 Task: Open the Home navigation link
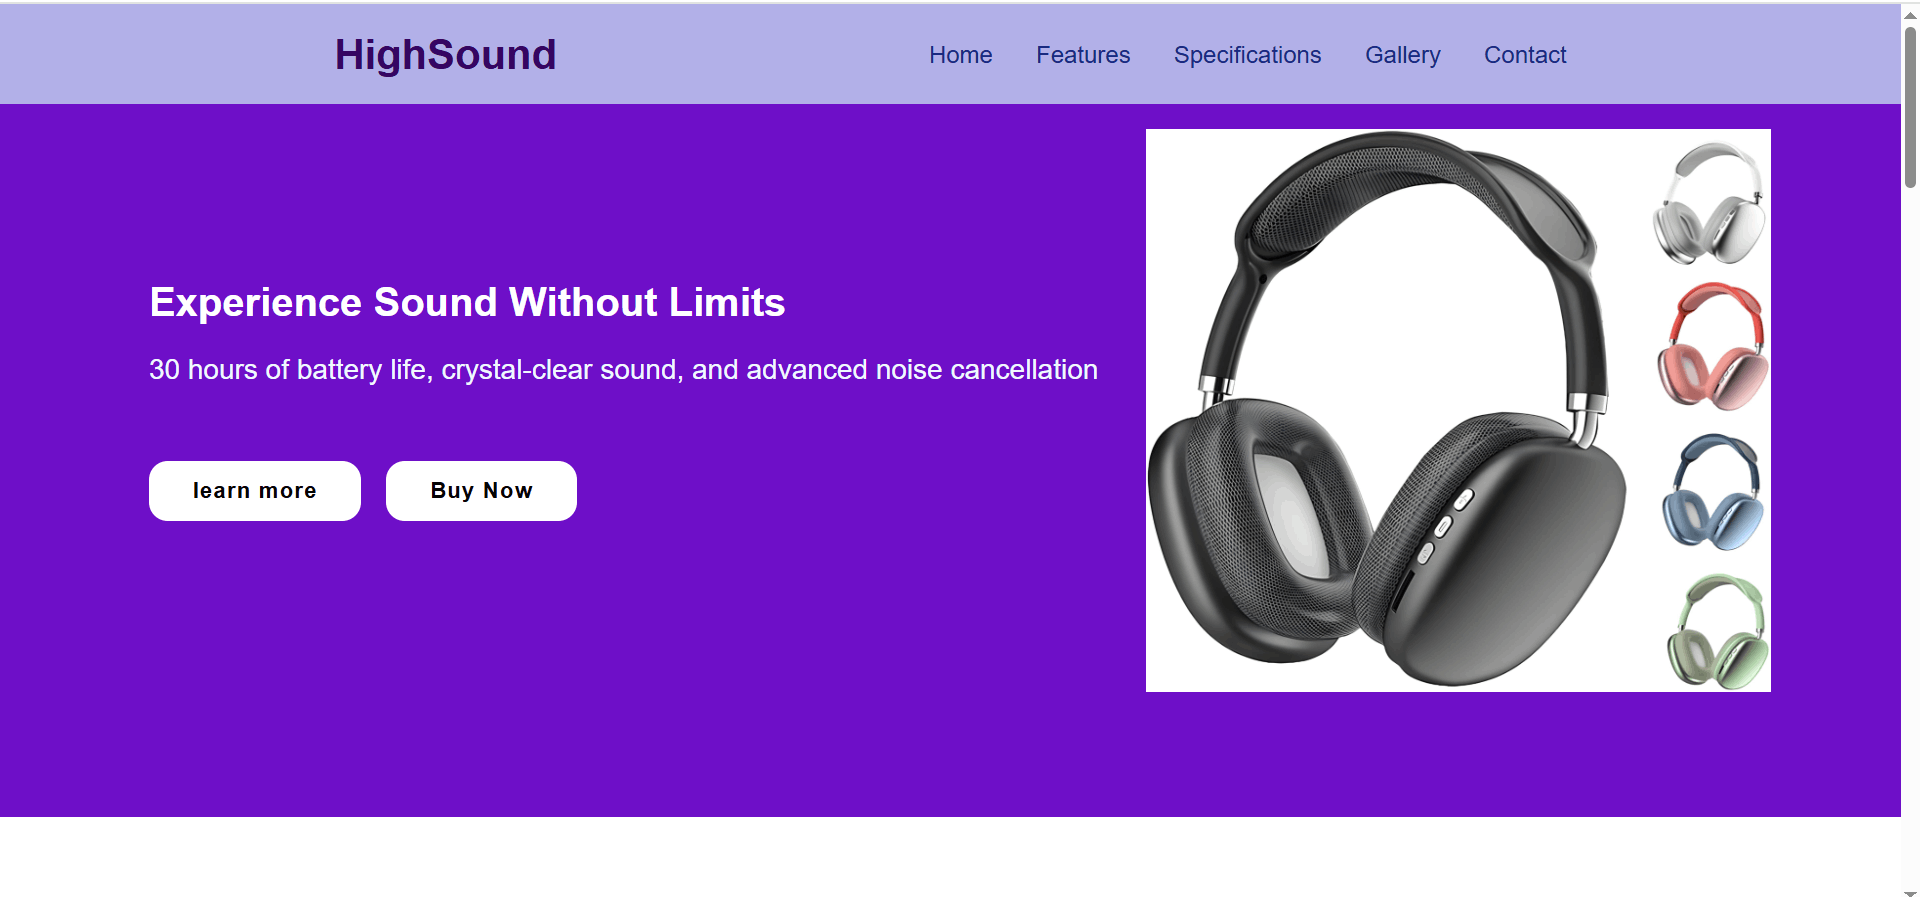960,55
